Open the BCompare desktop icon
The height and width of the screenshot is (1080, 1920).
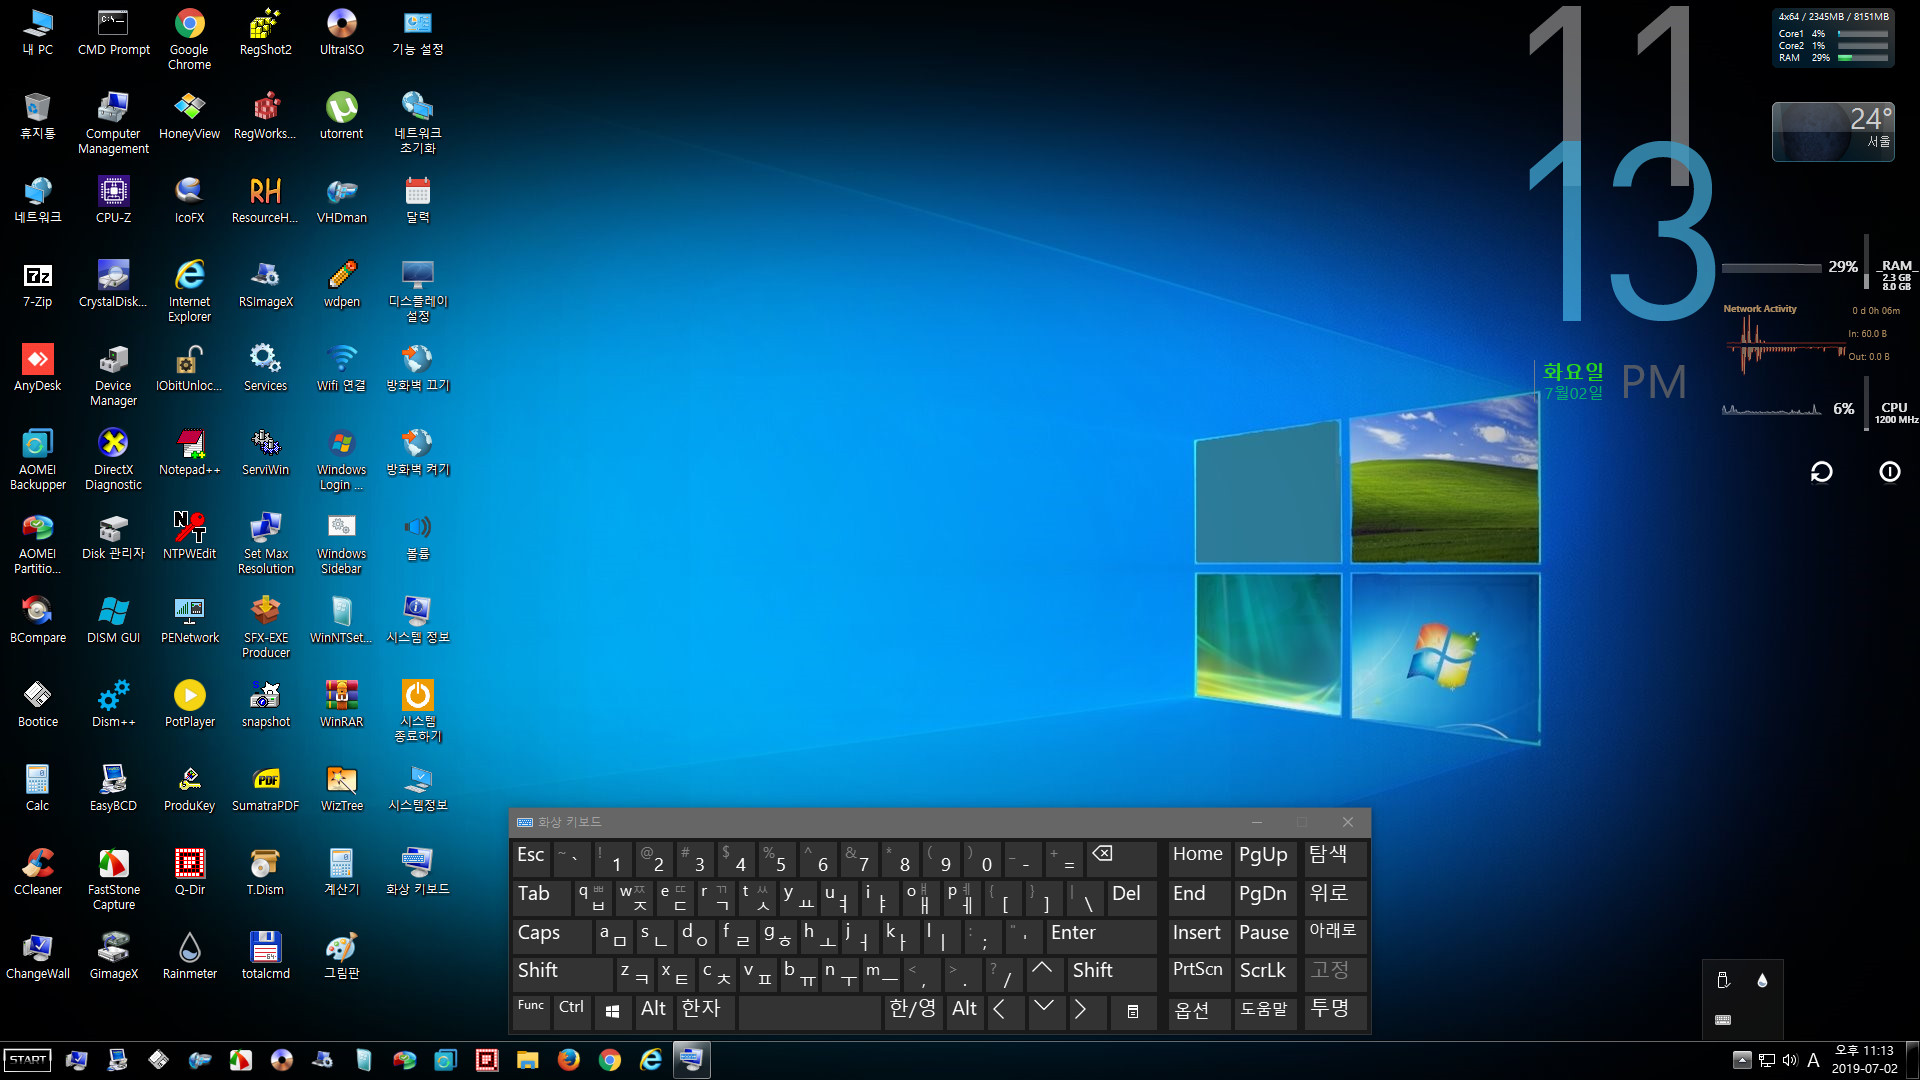37,620
